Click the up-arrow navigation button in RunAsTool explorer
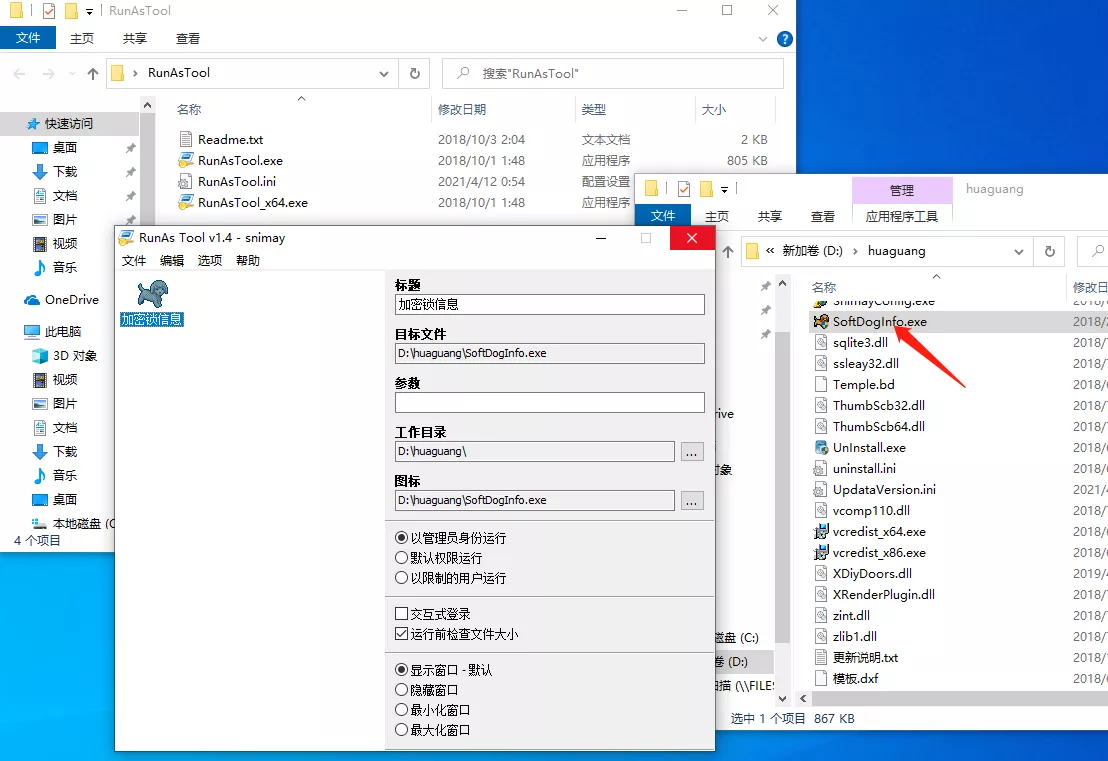Viewport: 1108px width, 761px height. coord(93,73)
